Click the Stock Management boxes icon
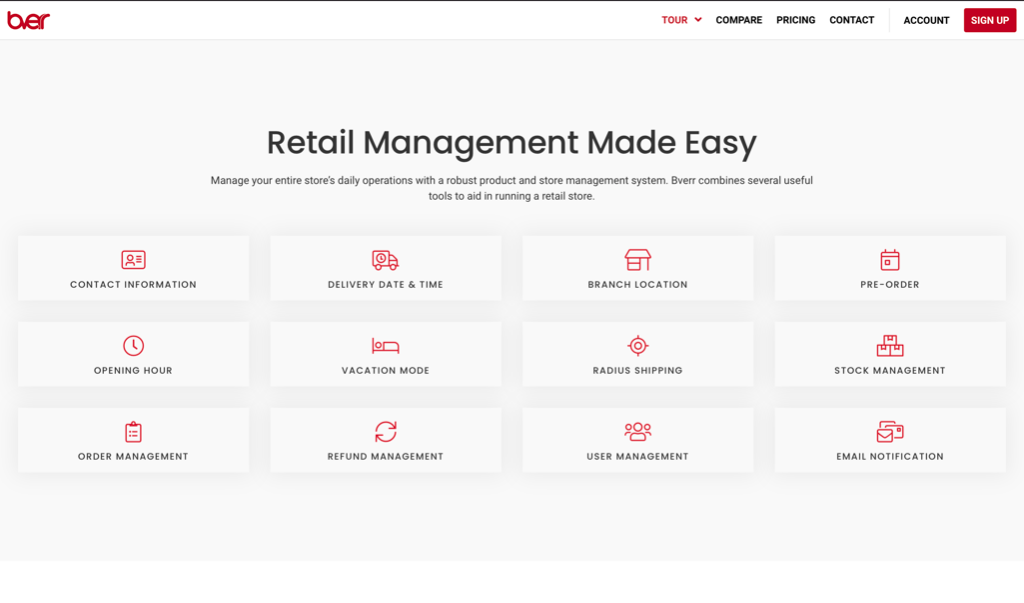The height and width of the screenshot is (603, 1024). 889,345
